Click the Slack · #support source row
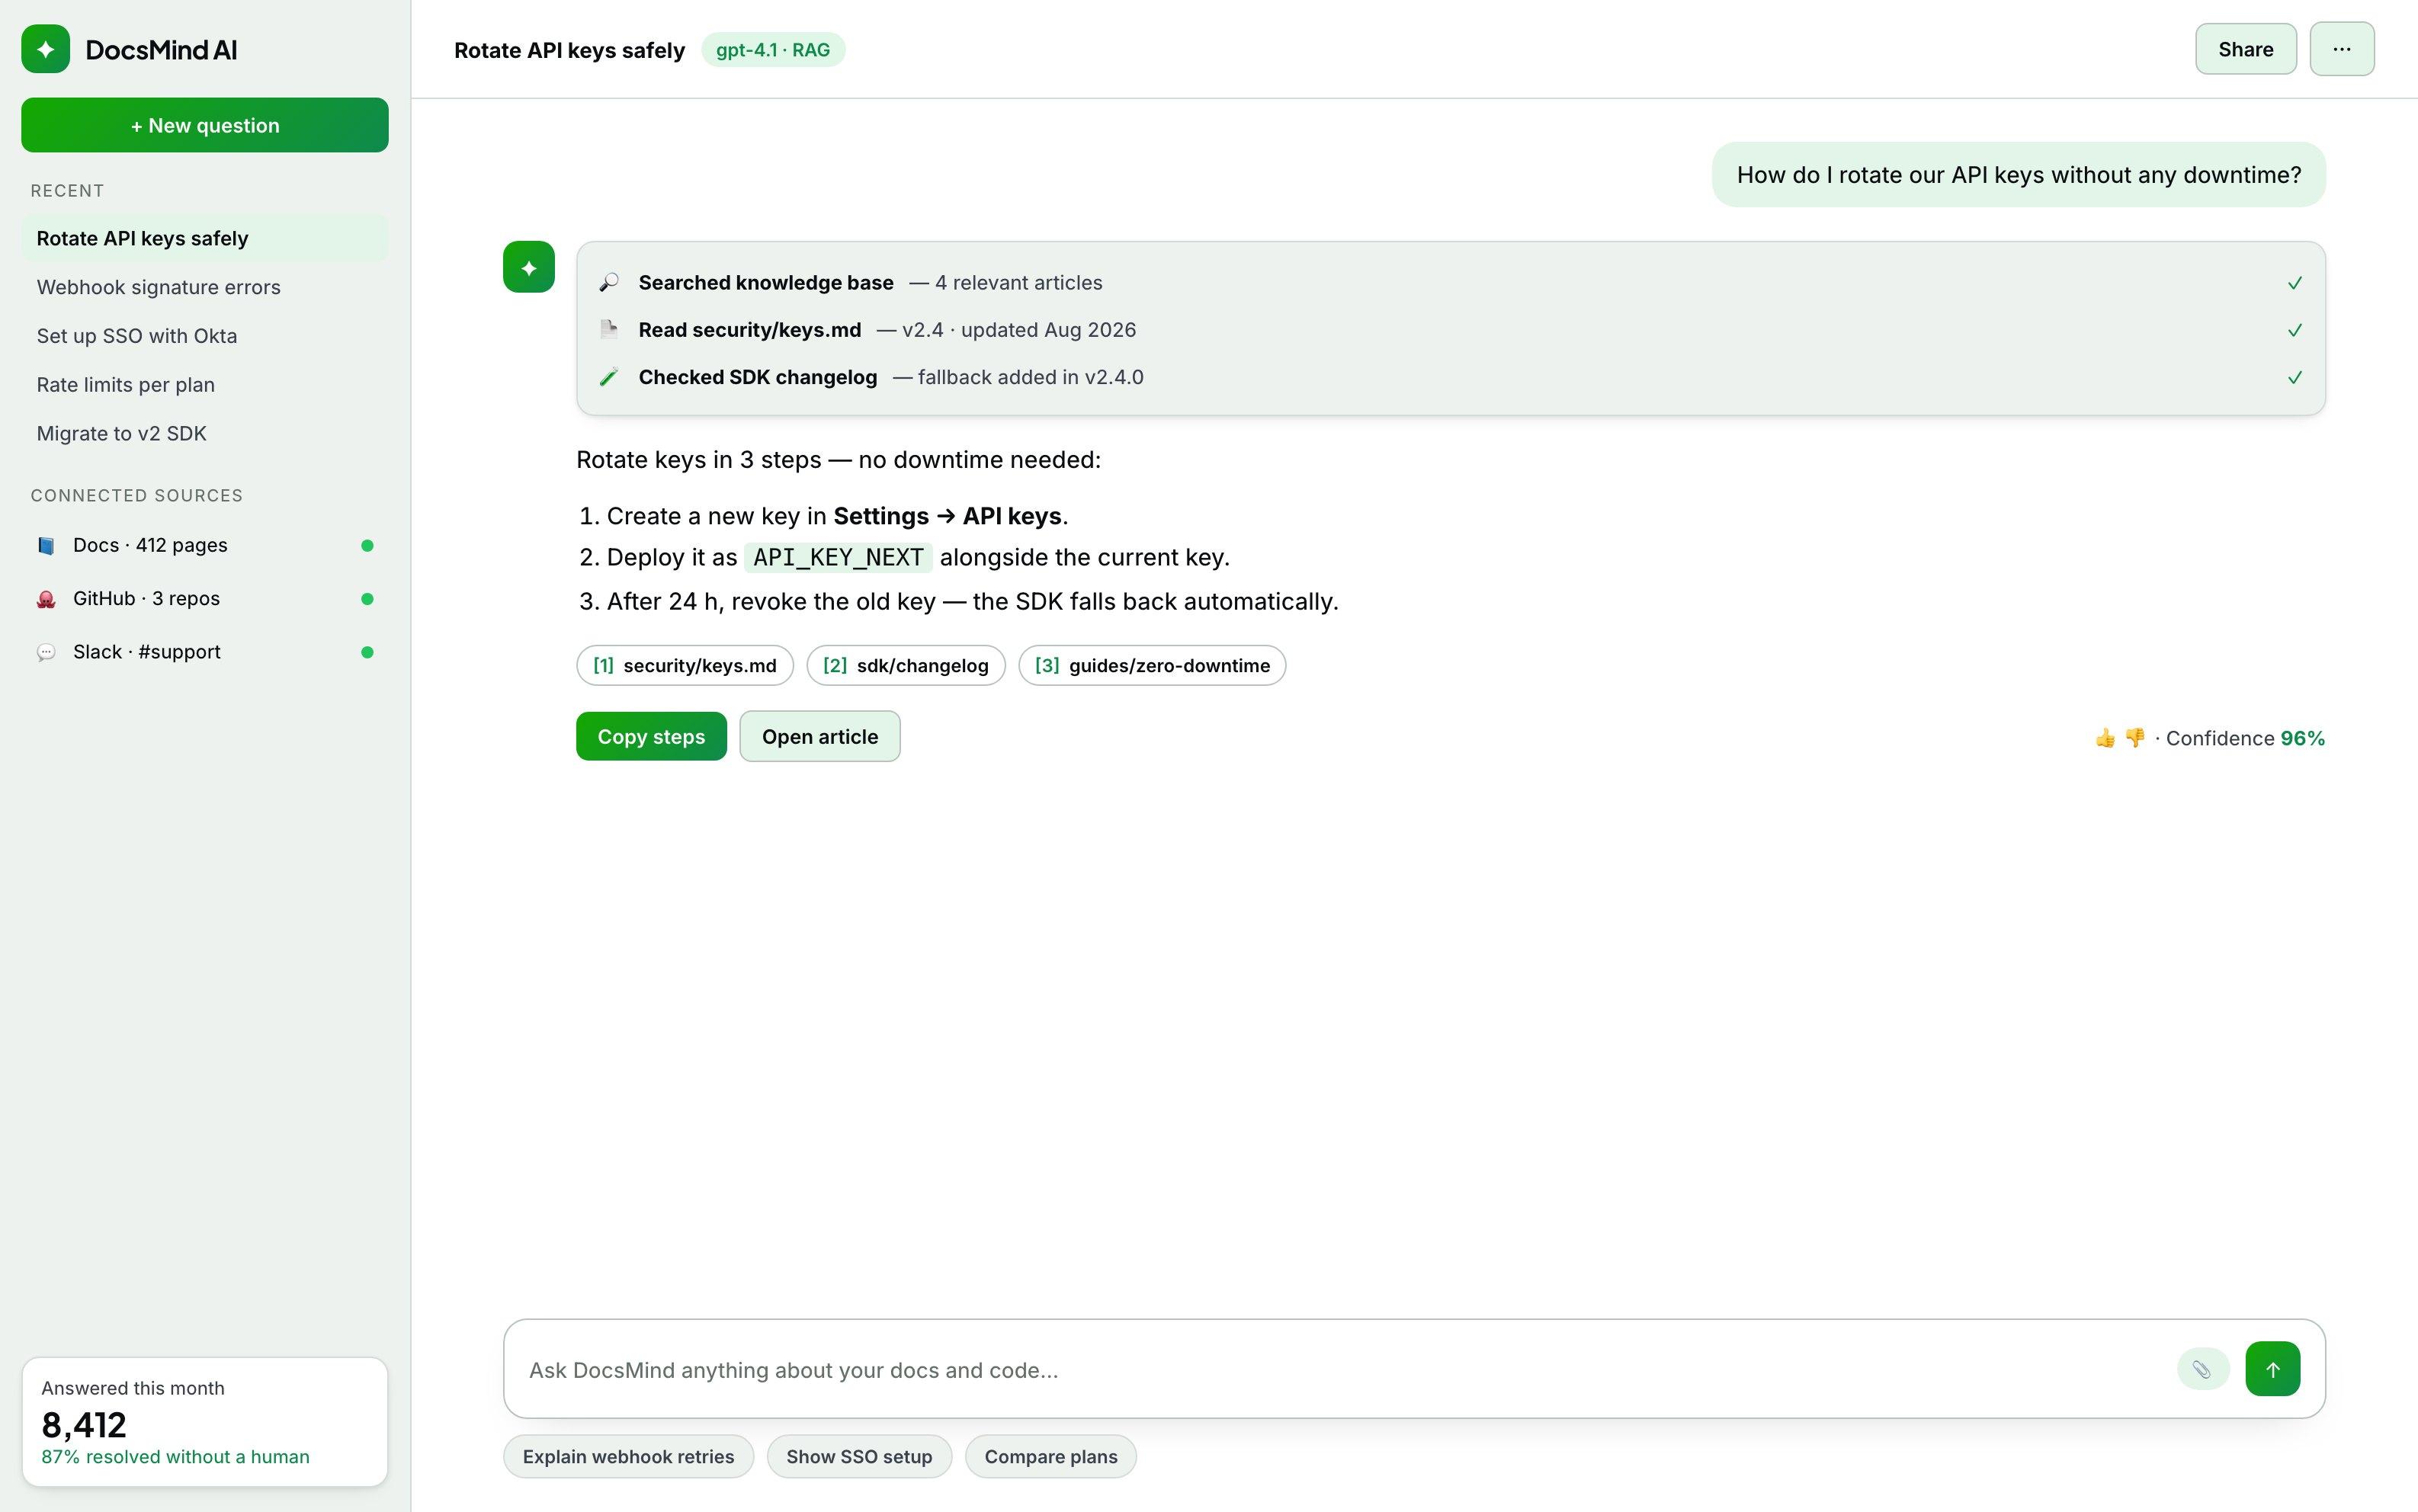The width and height of the screenshot is (2418, 1512). pyautogui.click(x=205, y=652)
